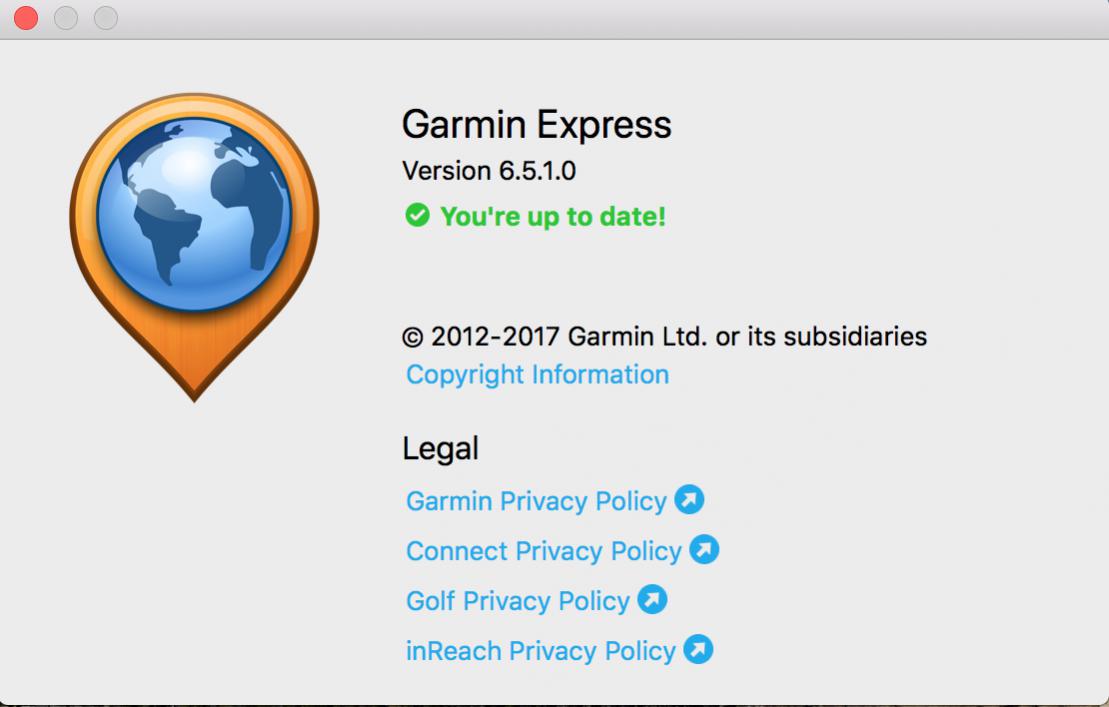Close the About window with red button
The image size is (1109, 707).
[x=26, y=18]
